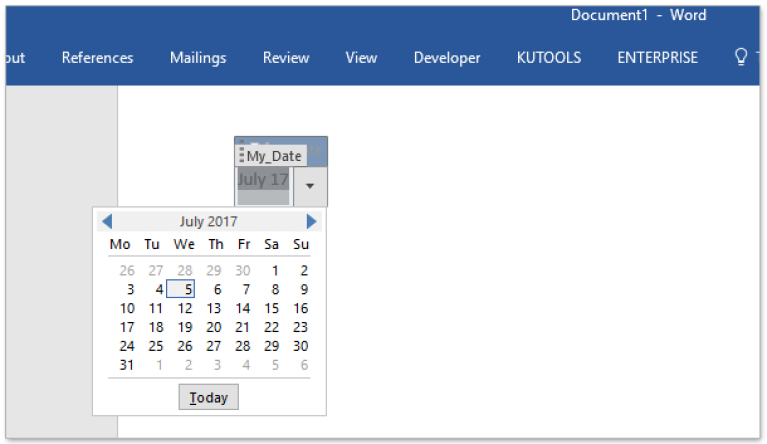This screenshot has width=767, height=444.
Task: Advance to next month in calendar
Action: (311, 222)
